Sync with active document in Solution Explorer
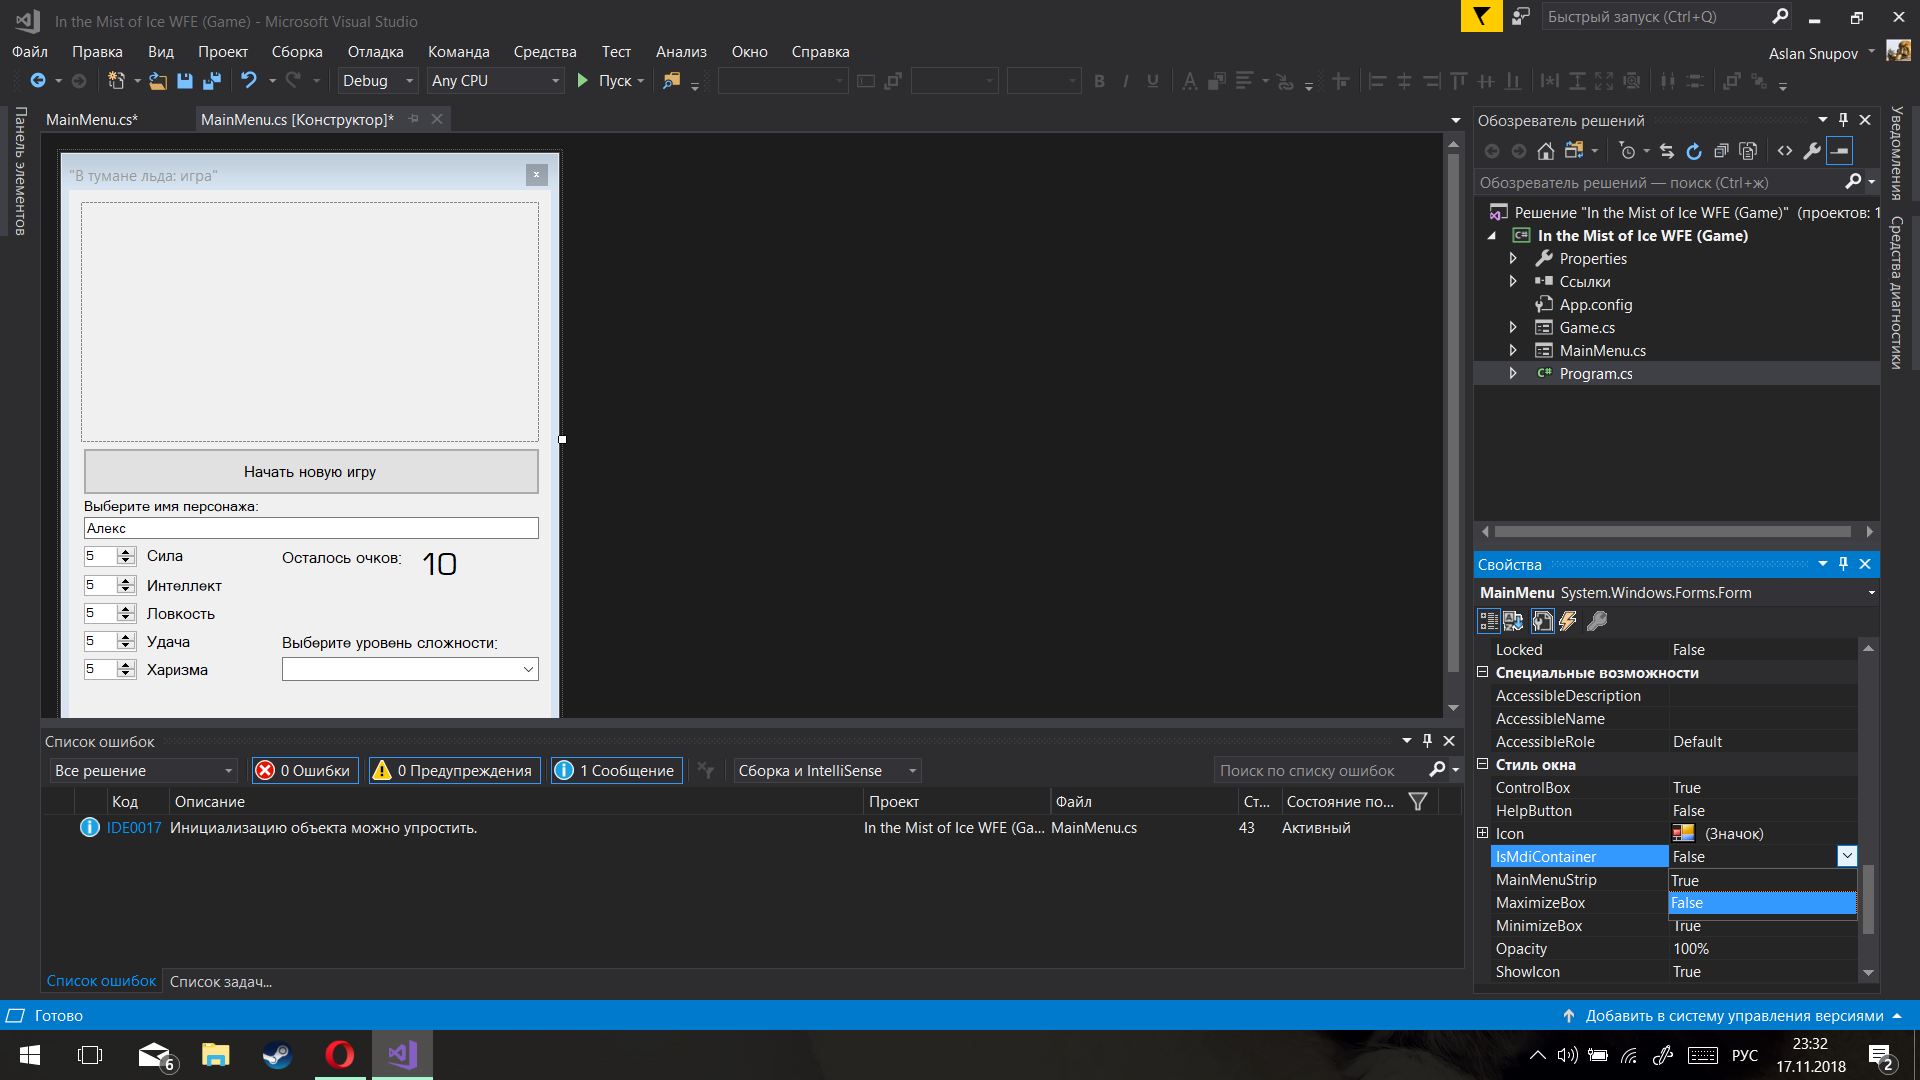The image size is (1920, 1080). (x=1666, y=151)
